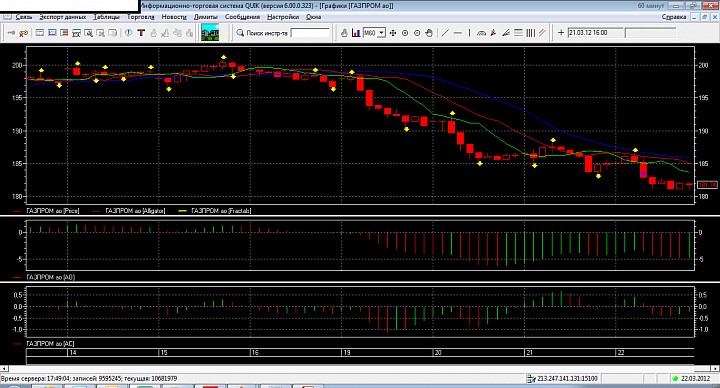
Task: Click the disconnect key with red X icon
Action: pos(23,33)
